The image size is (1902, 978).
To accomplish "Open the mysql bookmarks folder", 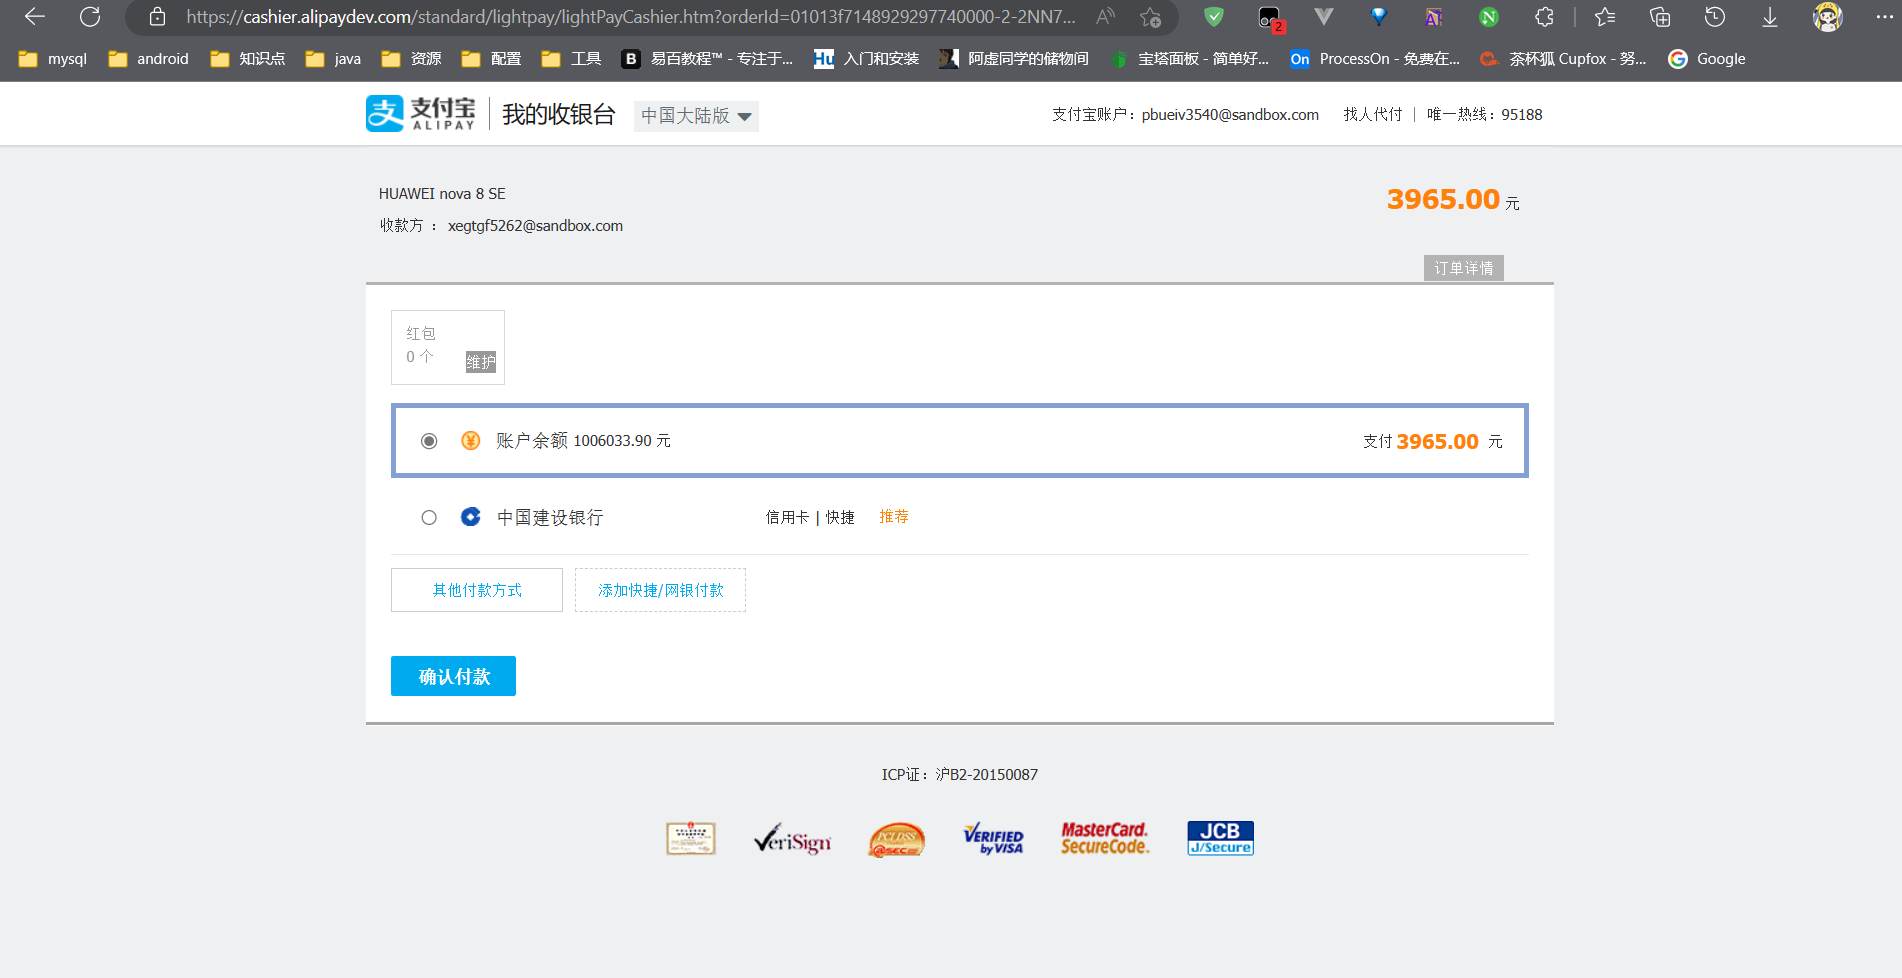I will click(53, 59).
